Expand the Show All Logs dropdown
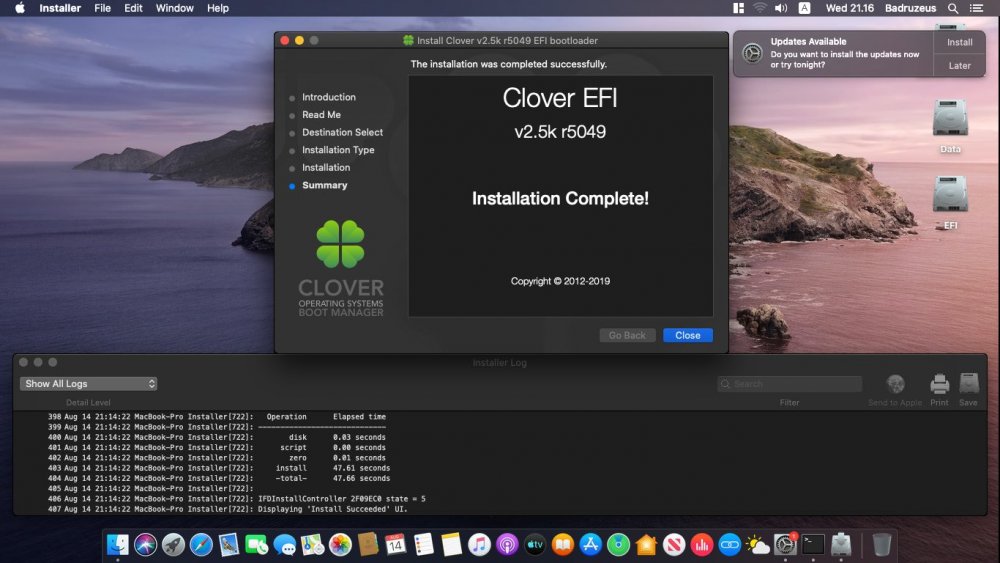1000x563 pixels. (88, 384)
